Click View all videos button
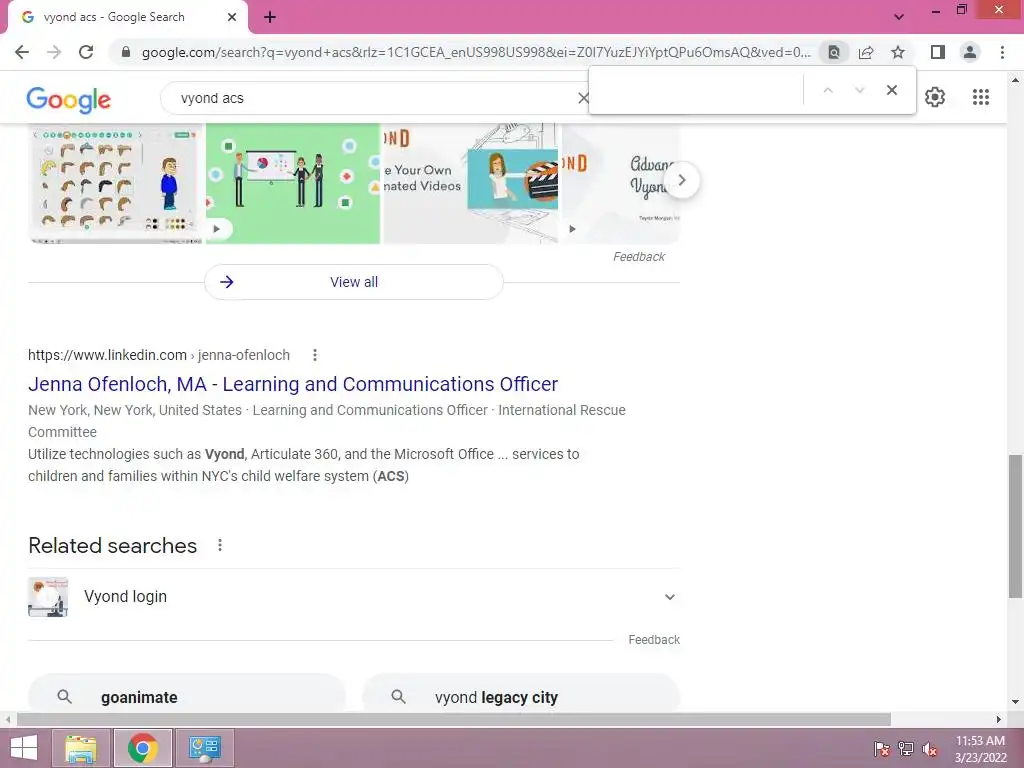 coord(354,282)
